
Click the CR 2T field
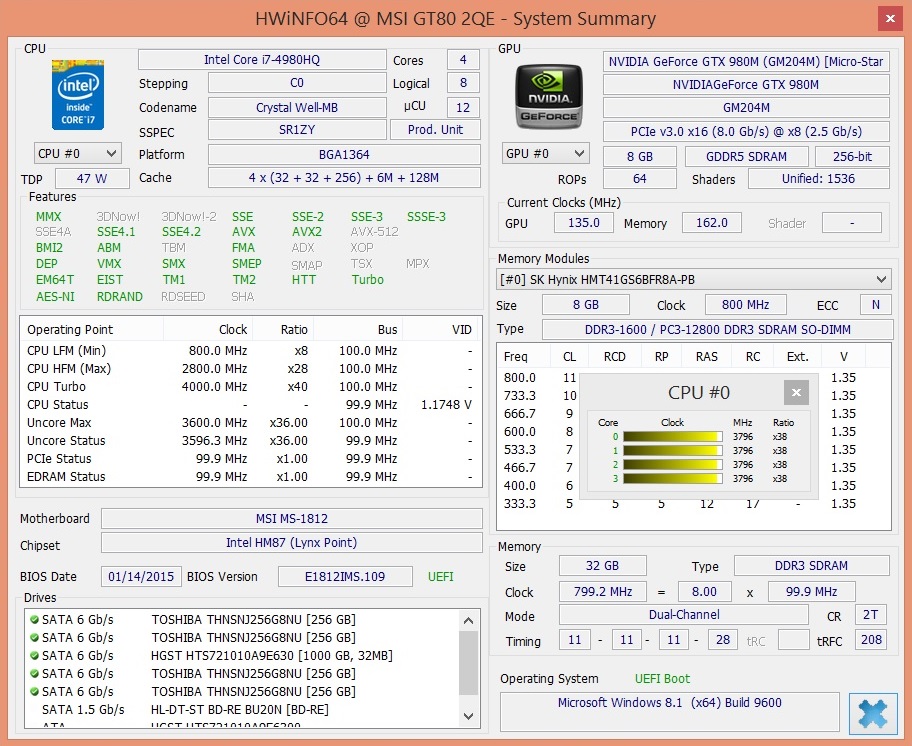(871, 615)
